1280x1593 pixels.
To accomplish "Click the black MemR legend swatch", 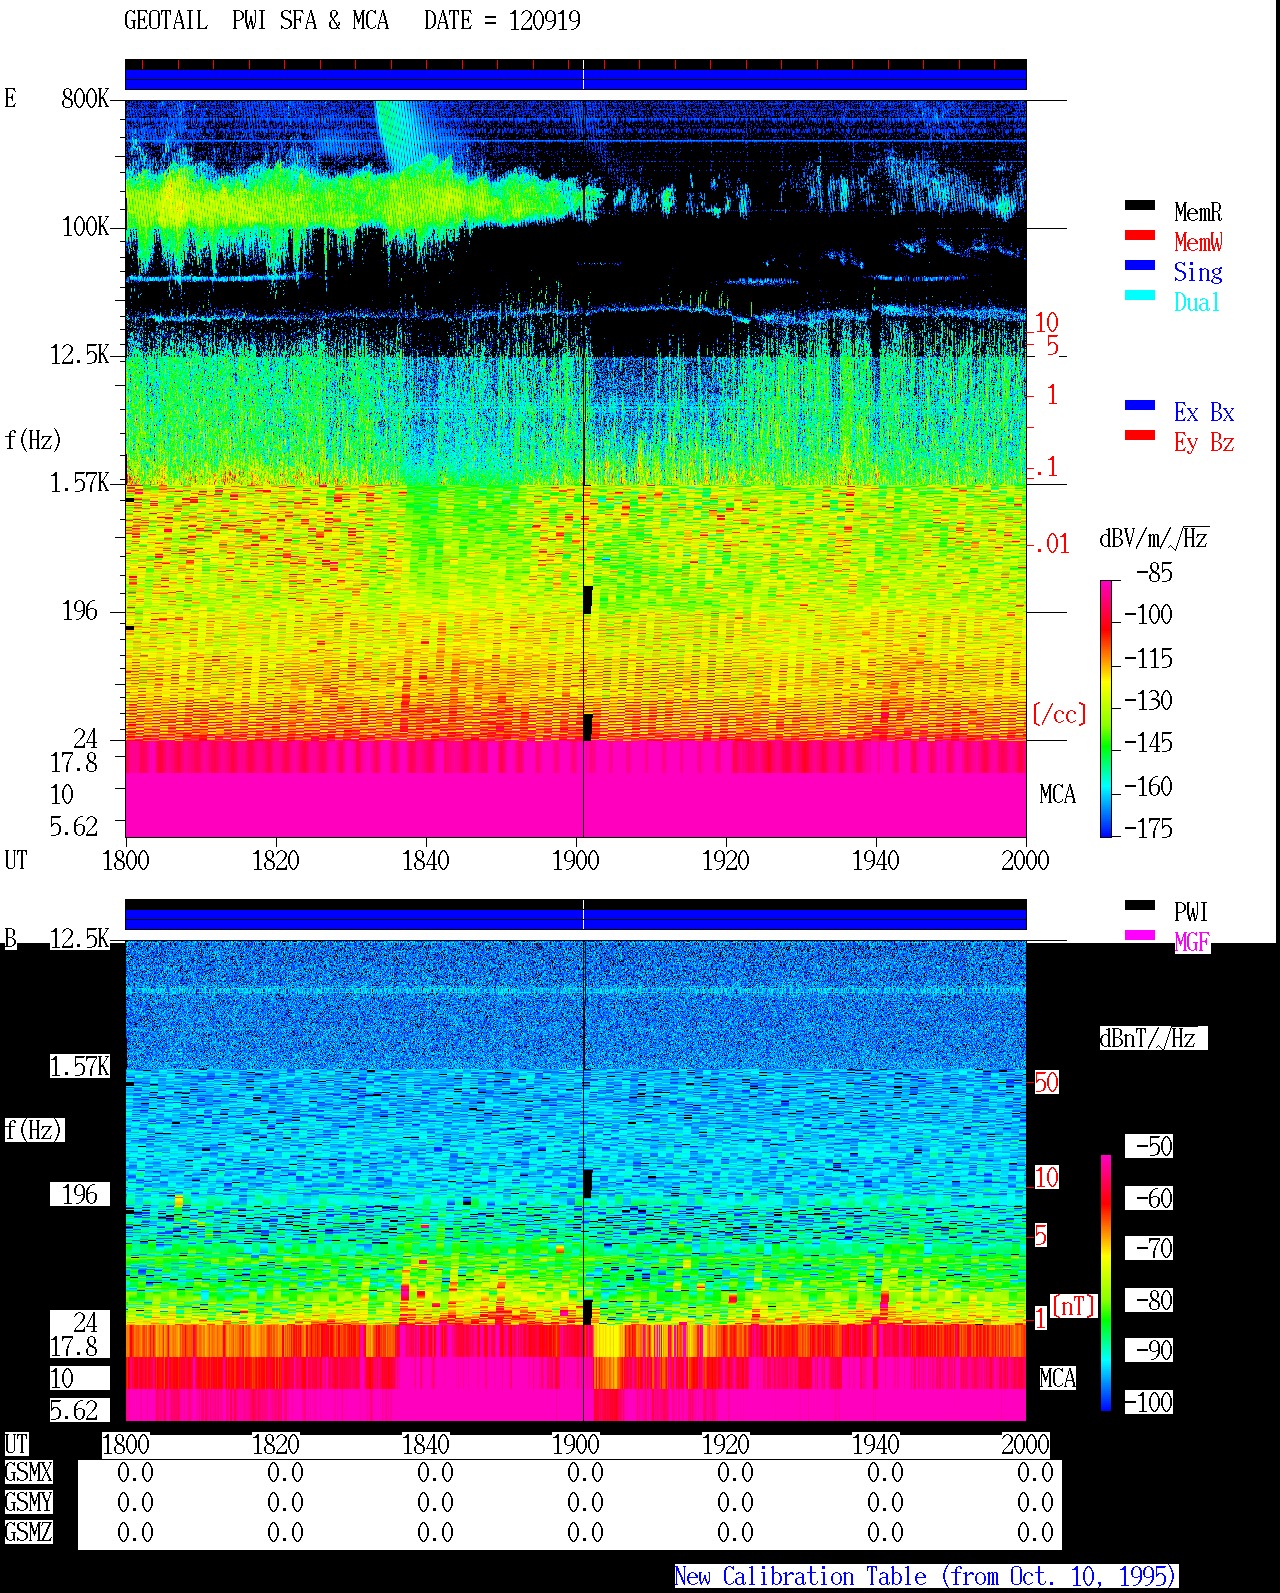I will [x=1139, y=206].
